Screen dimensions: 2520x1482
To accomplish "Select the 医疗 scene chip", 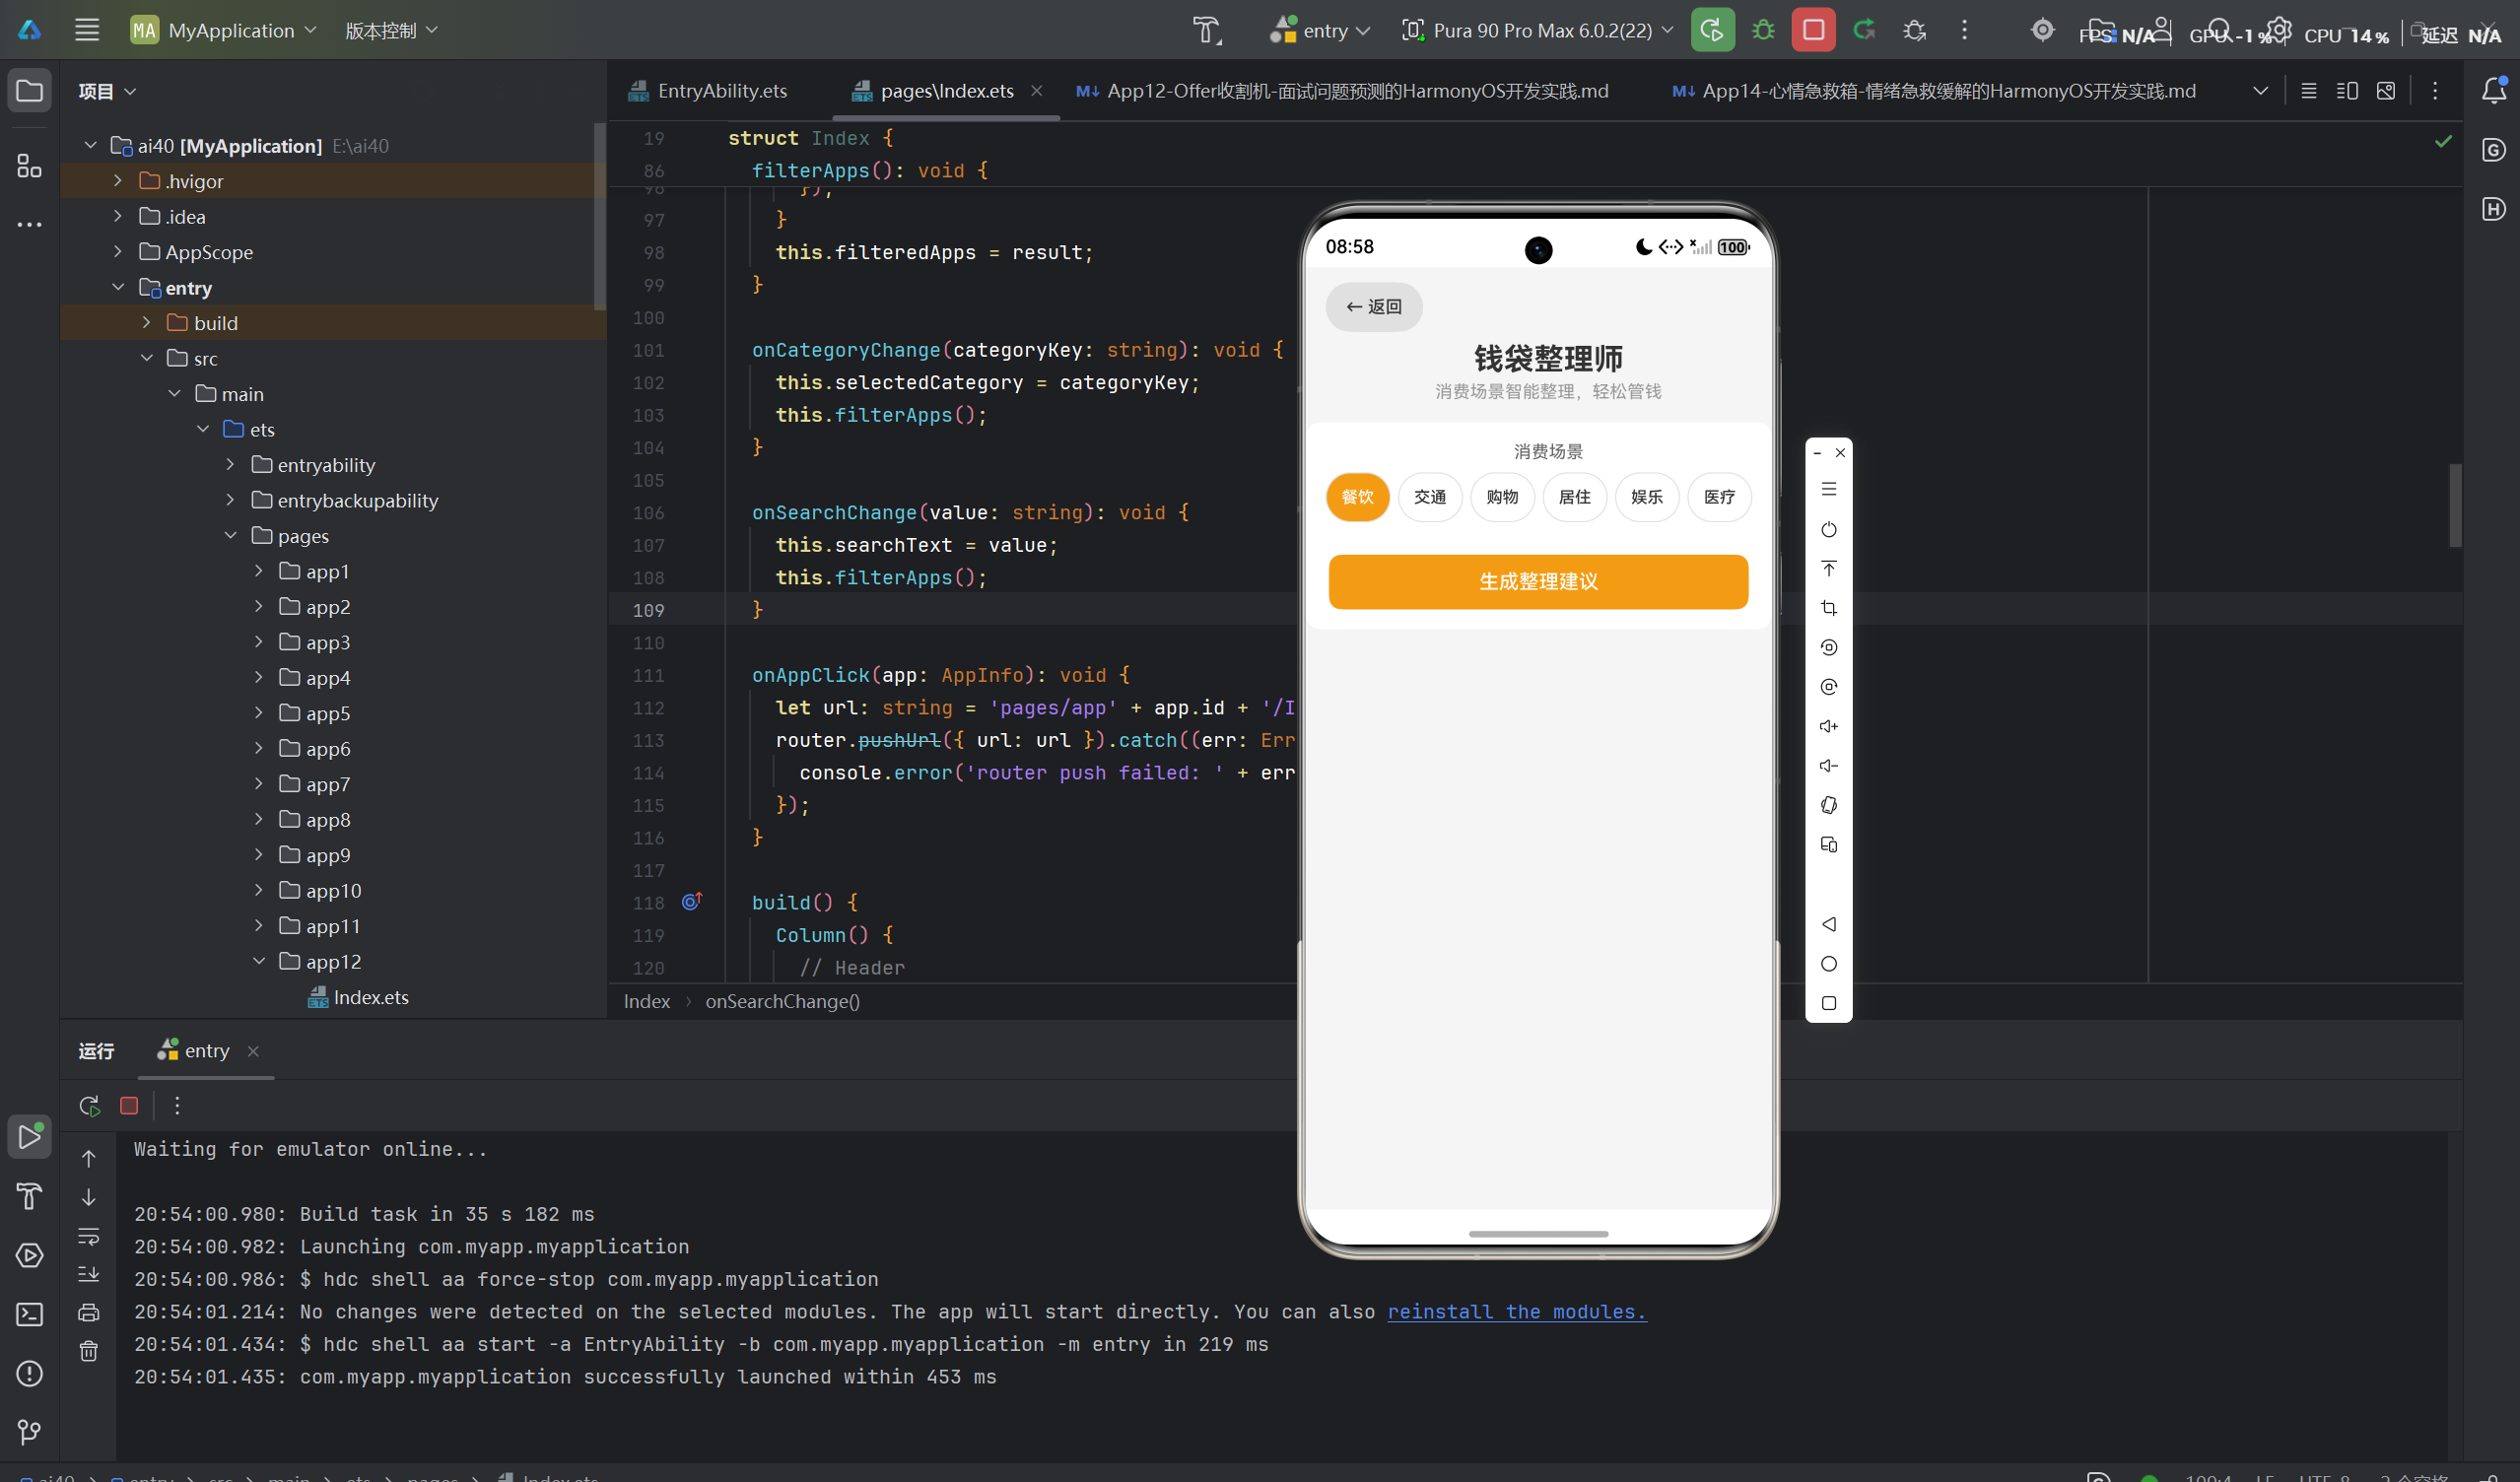I will (x=1719, y=497).
